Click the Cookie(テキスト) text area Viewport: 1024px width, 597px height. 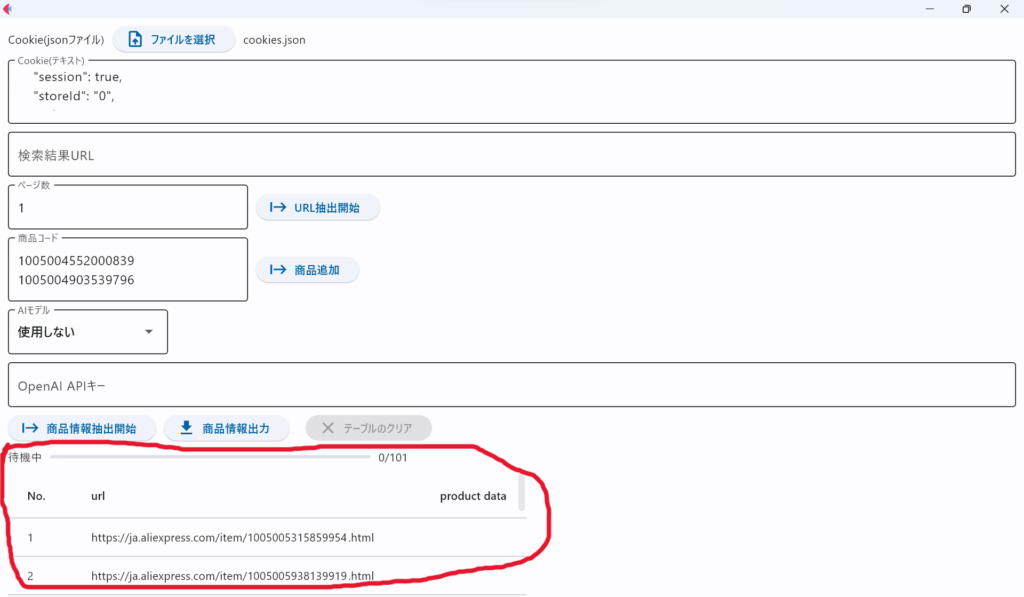click(x=512, y=92)
